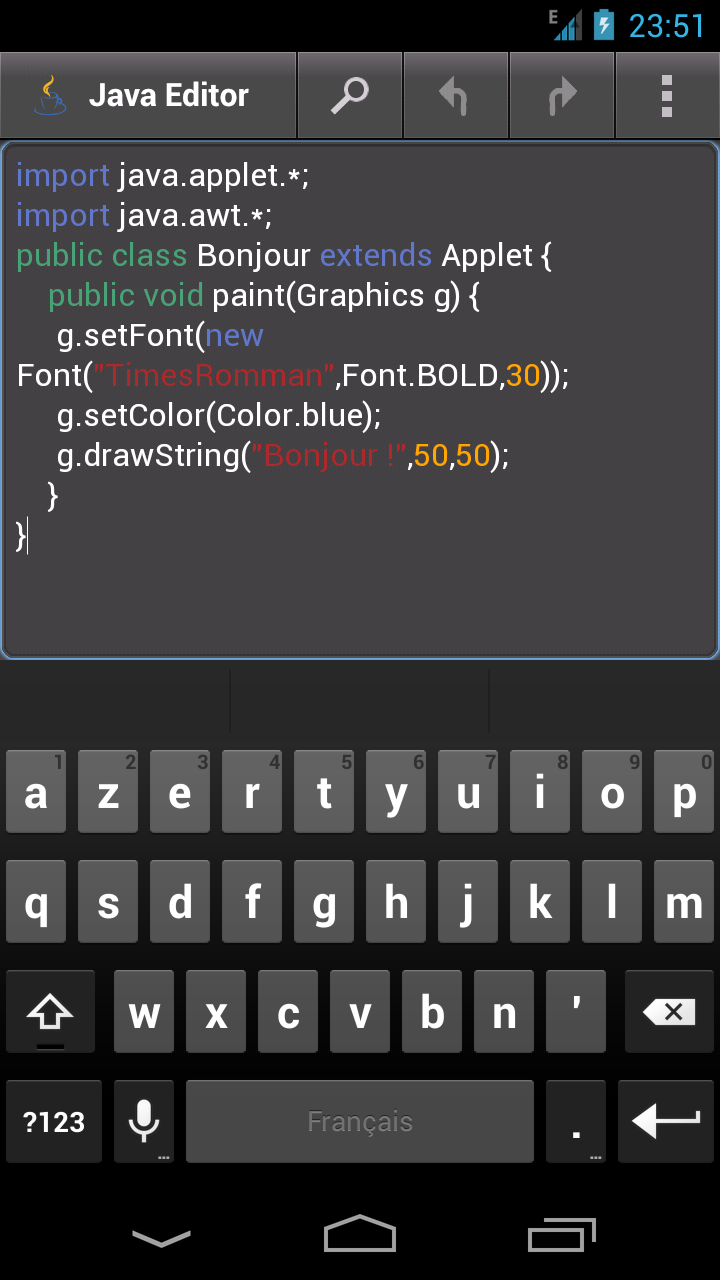Tap the letter s key
This screenshot has height=1280, width=720.
click(x=108, y=902)
